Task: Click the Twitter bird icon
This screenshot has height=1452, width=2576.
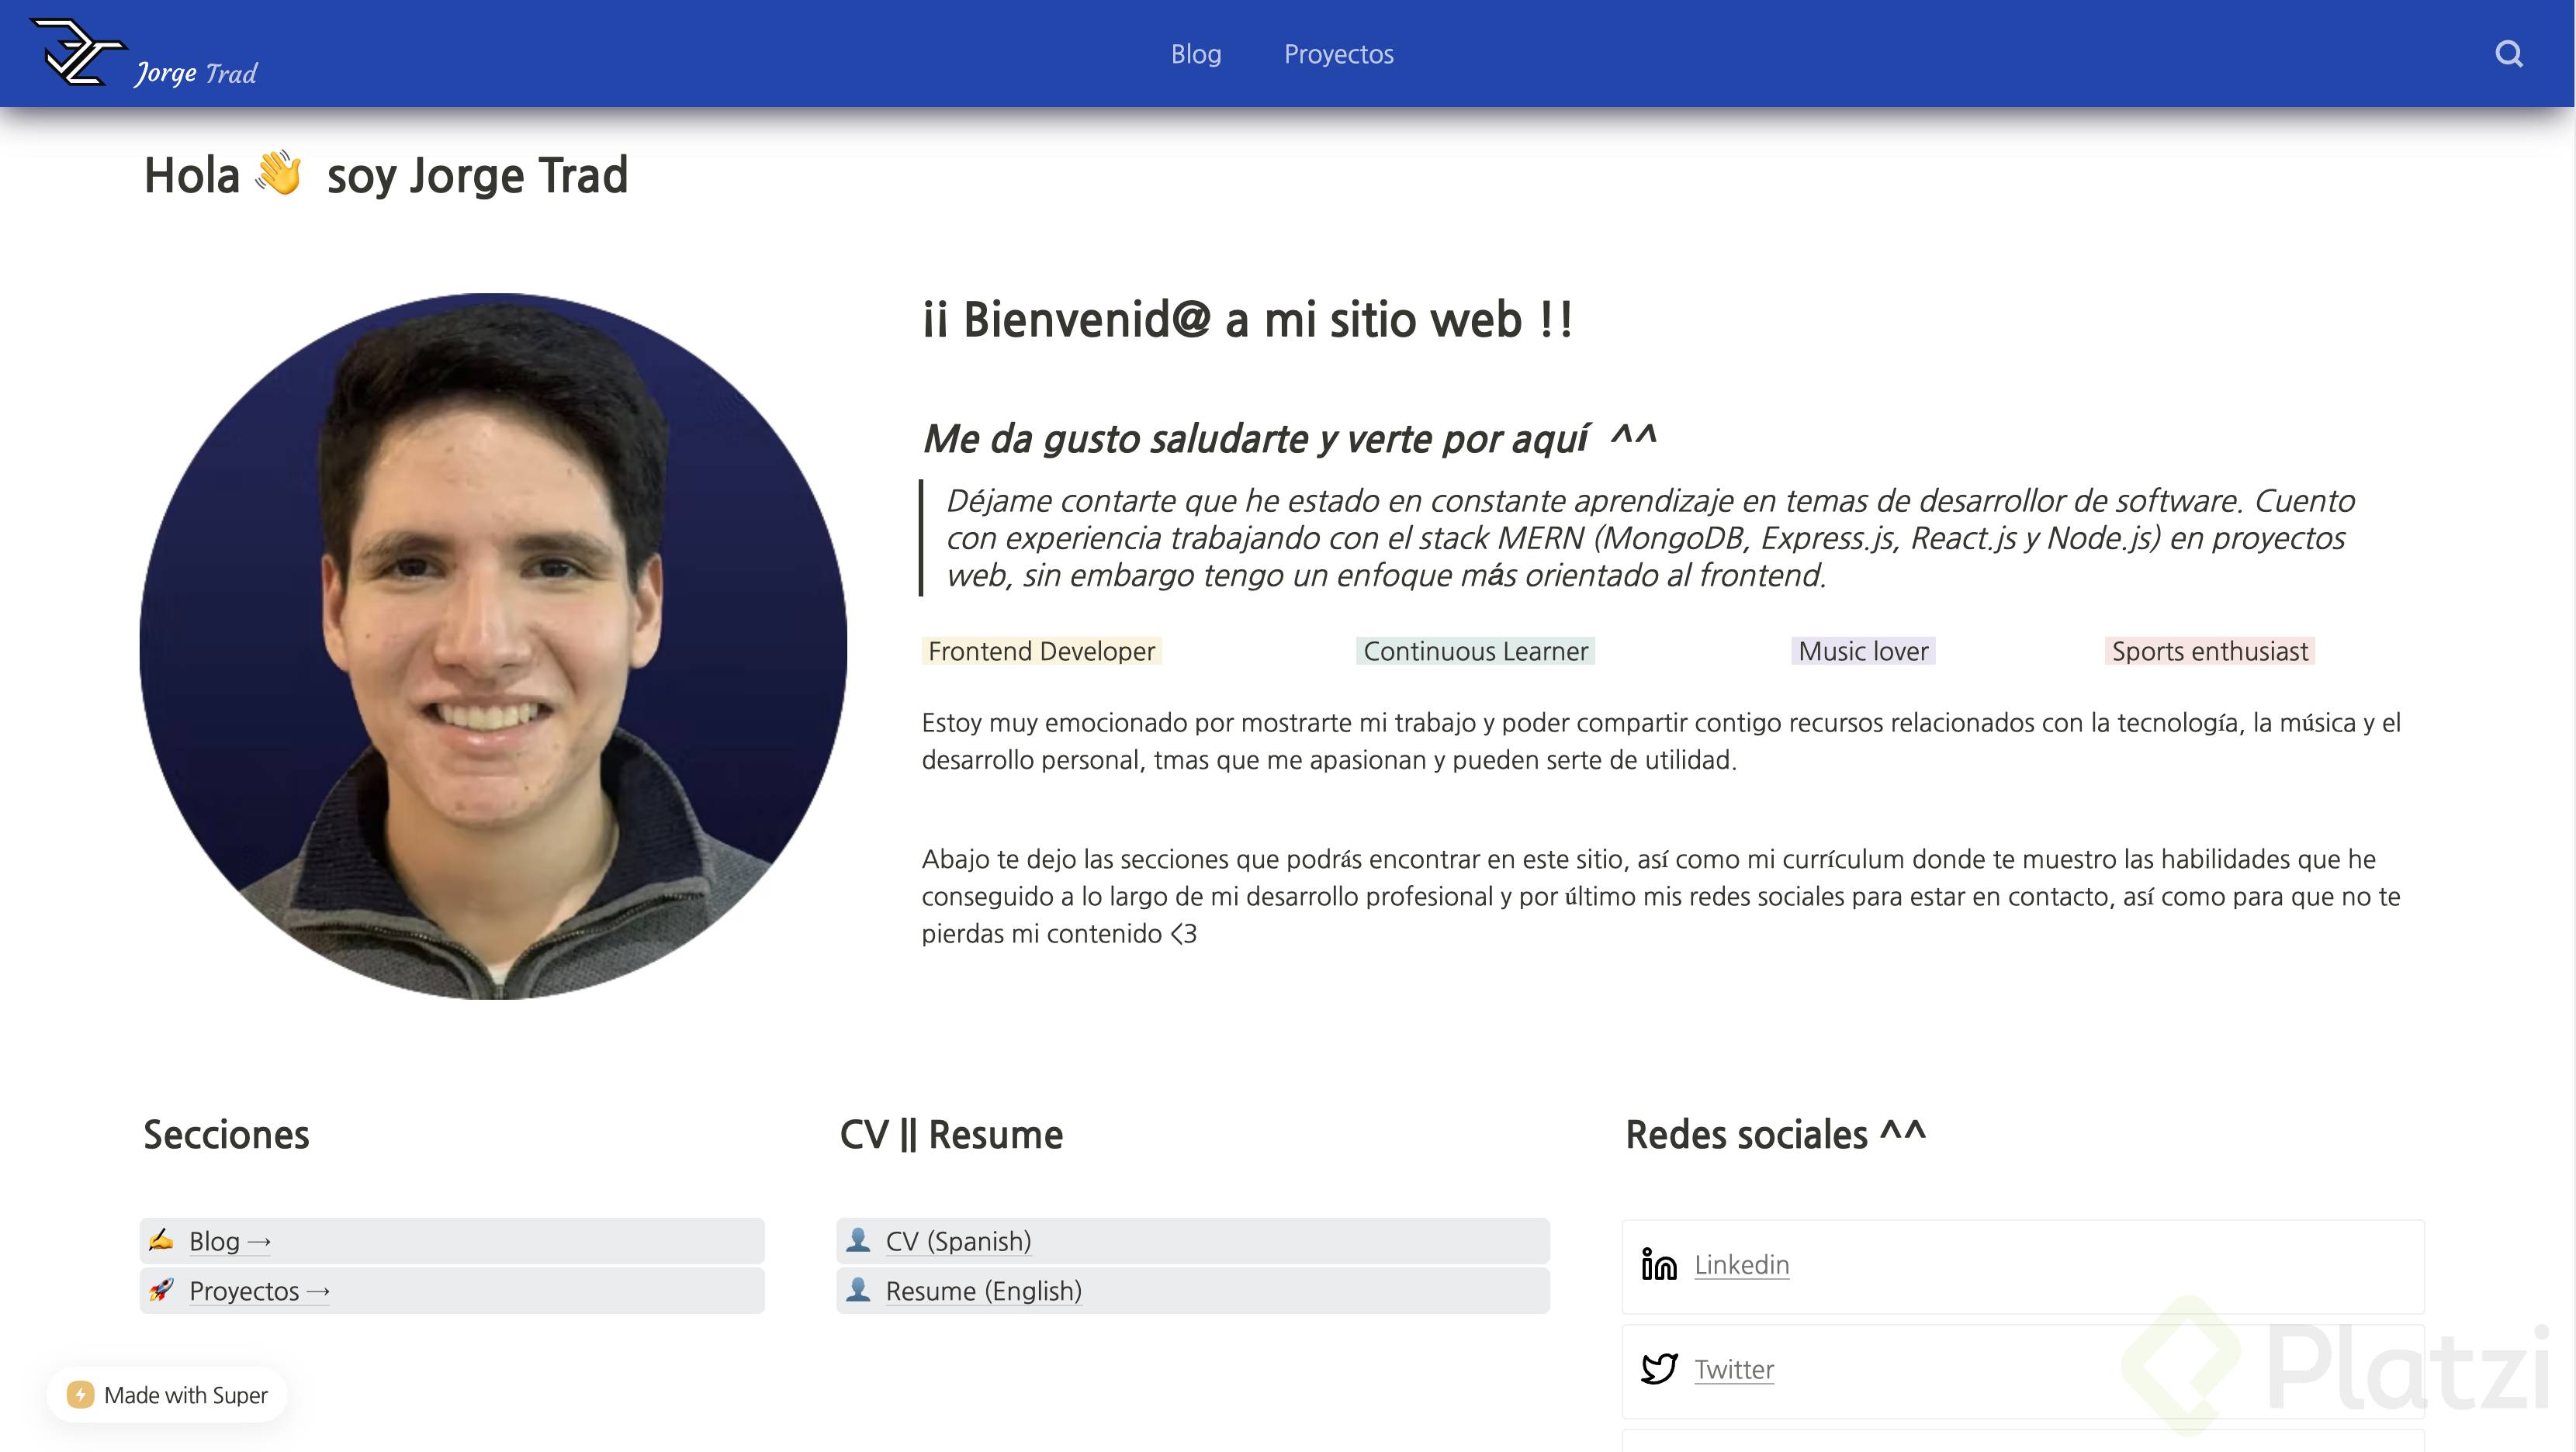Action: 1658,1369
